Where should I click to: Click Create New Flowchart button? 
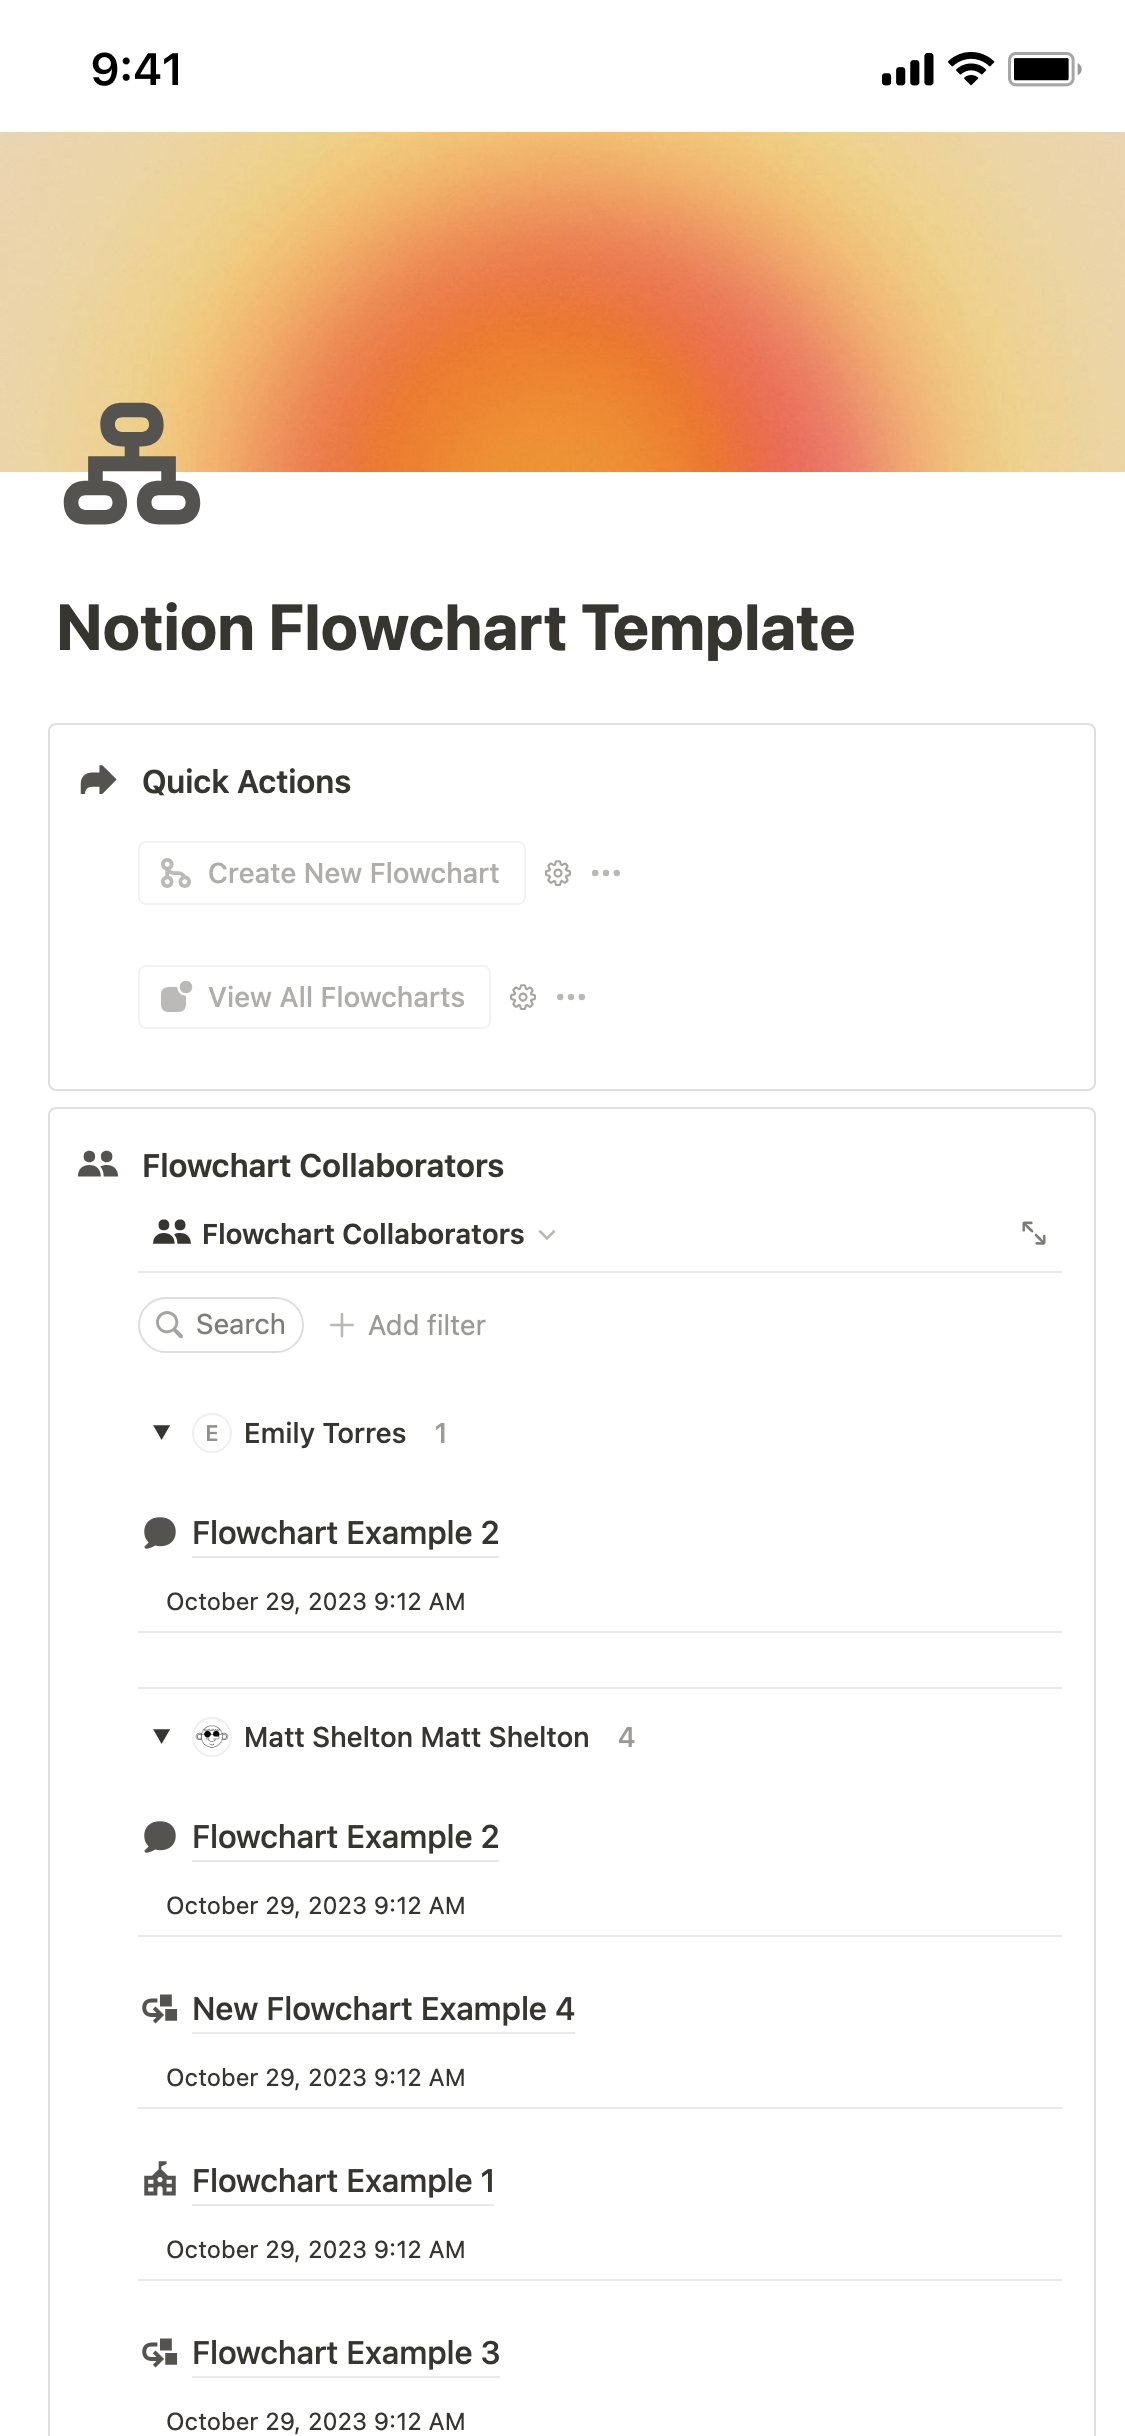332,873
